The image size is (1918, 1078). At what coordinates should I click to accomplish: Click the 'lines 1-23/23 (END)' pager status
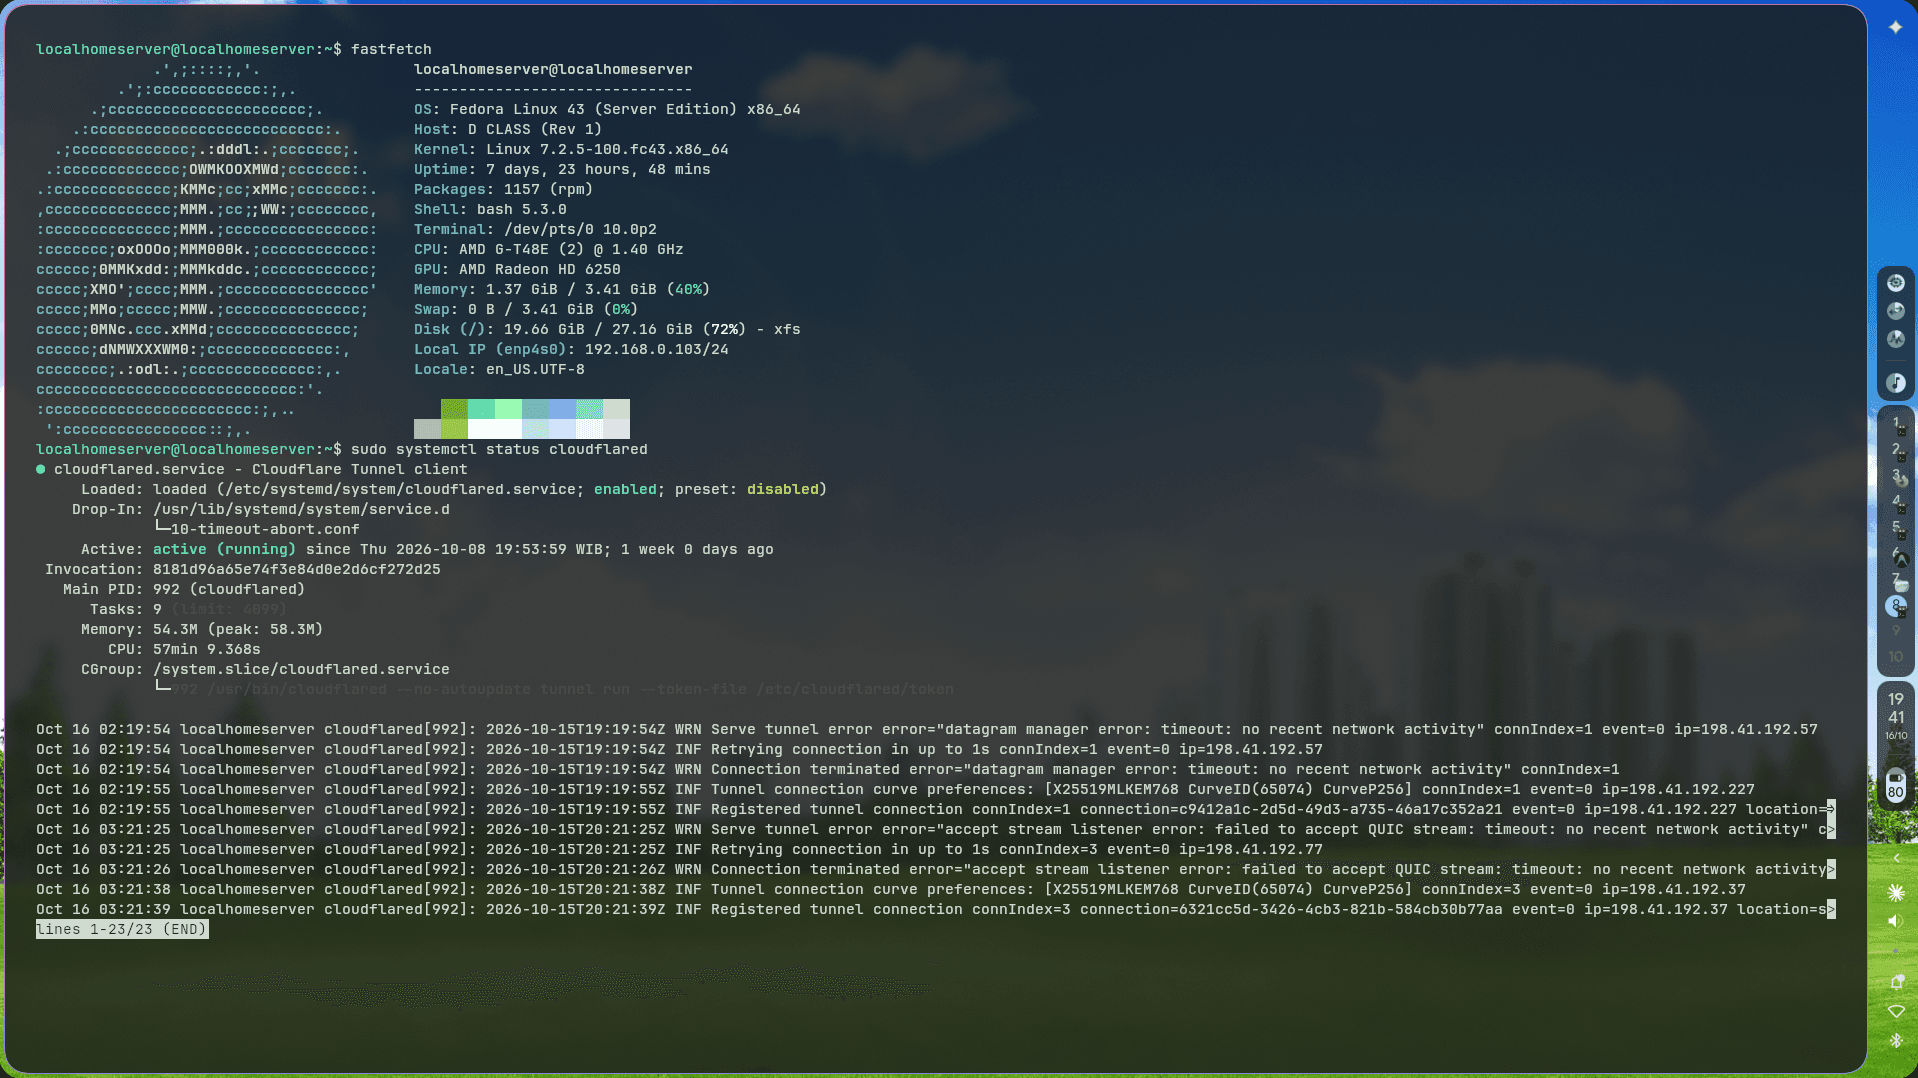[x=122, y=929]
